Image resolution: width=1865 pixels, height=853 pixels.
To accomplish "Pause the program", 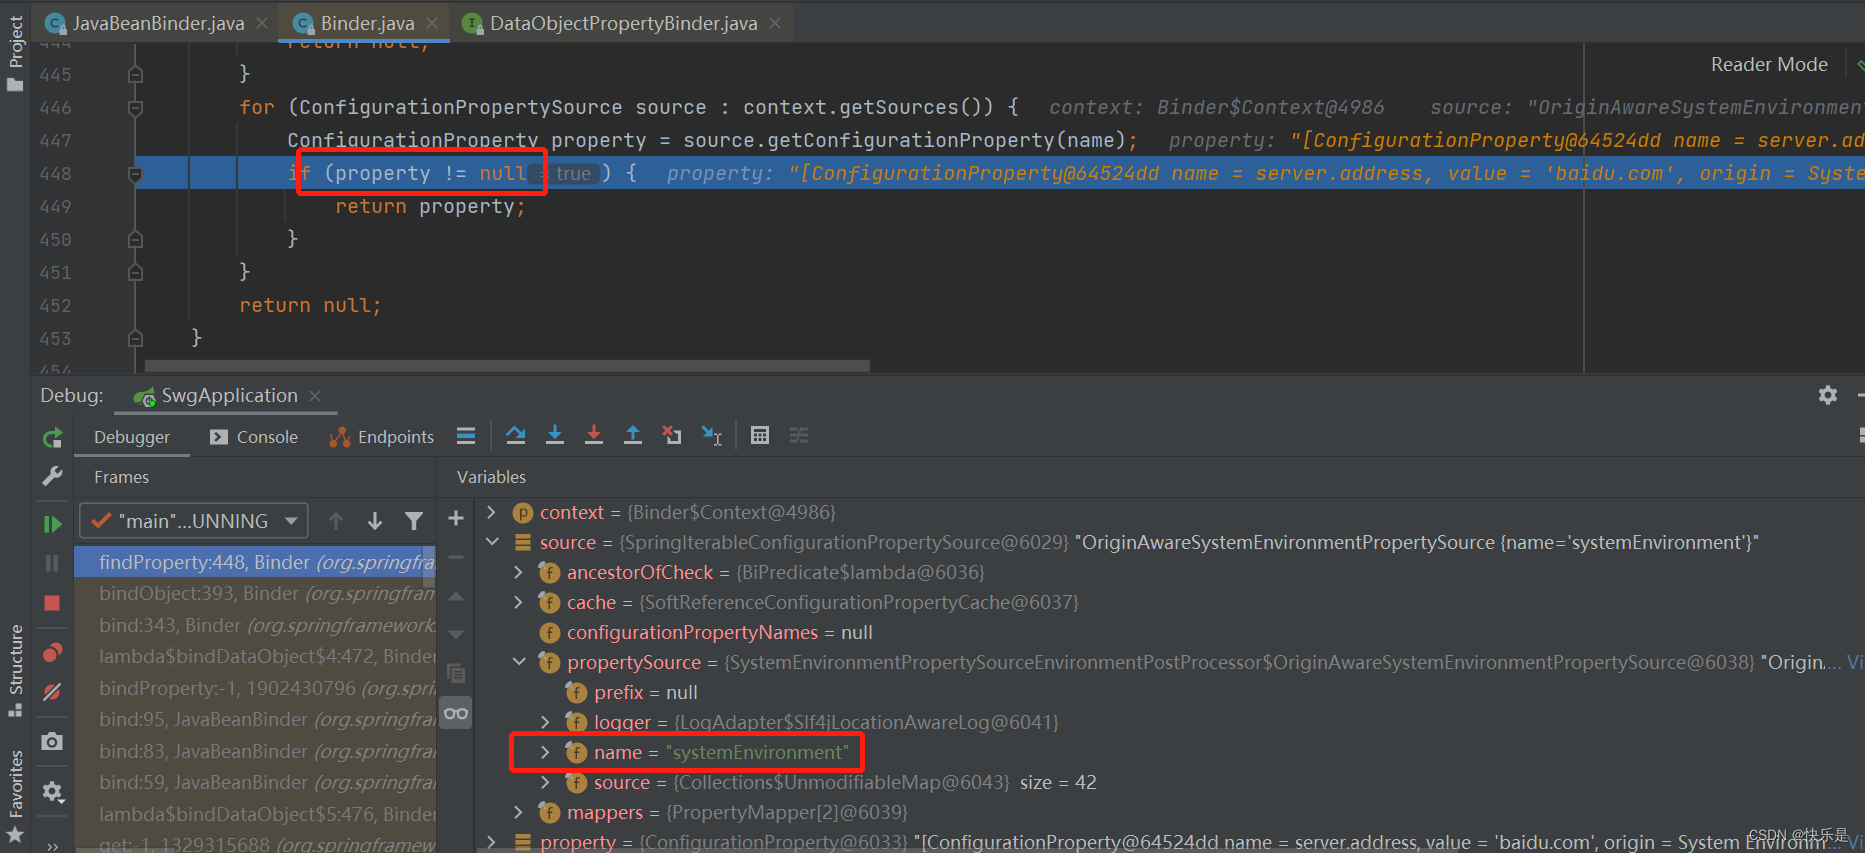I will click(x=53, y=563).
